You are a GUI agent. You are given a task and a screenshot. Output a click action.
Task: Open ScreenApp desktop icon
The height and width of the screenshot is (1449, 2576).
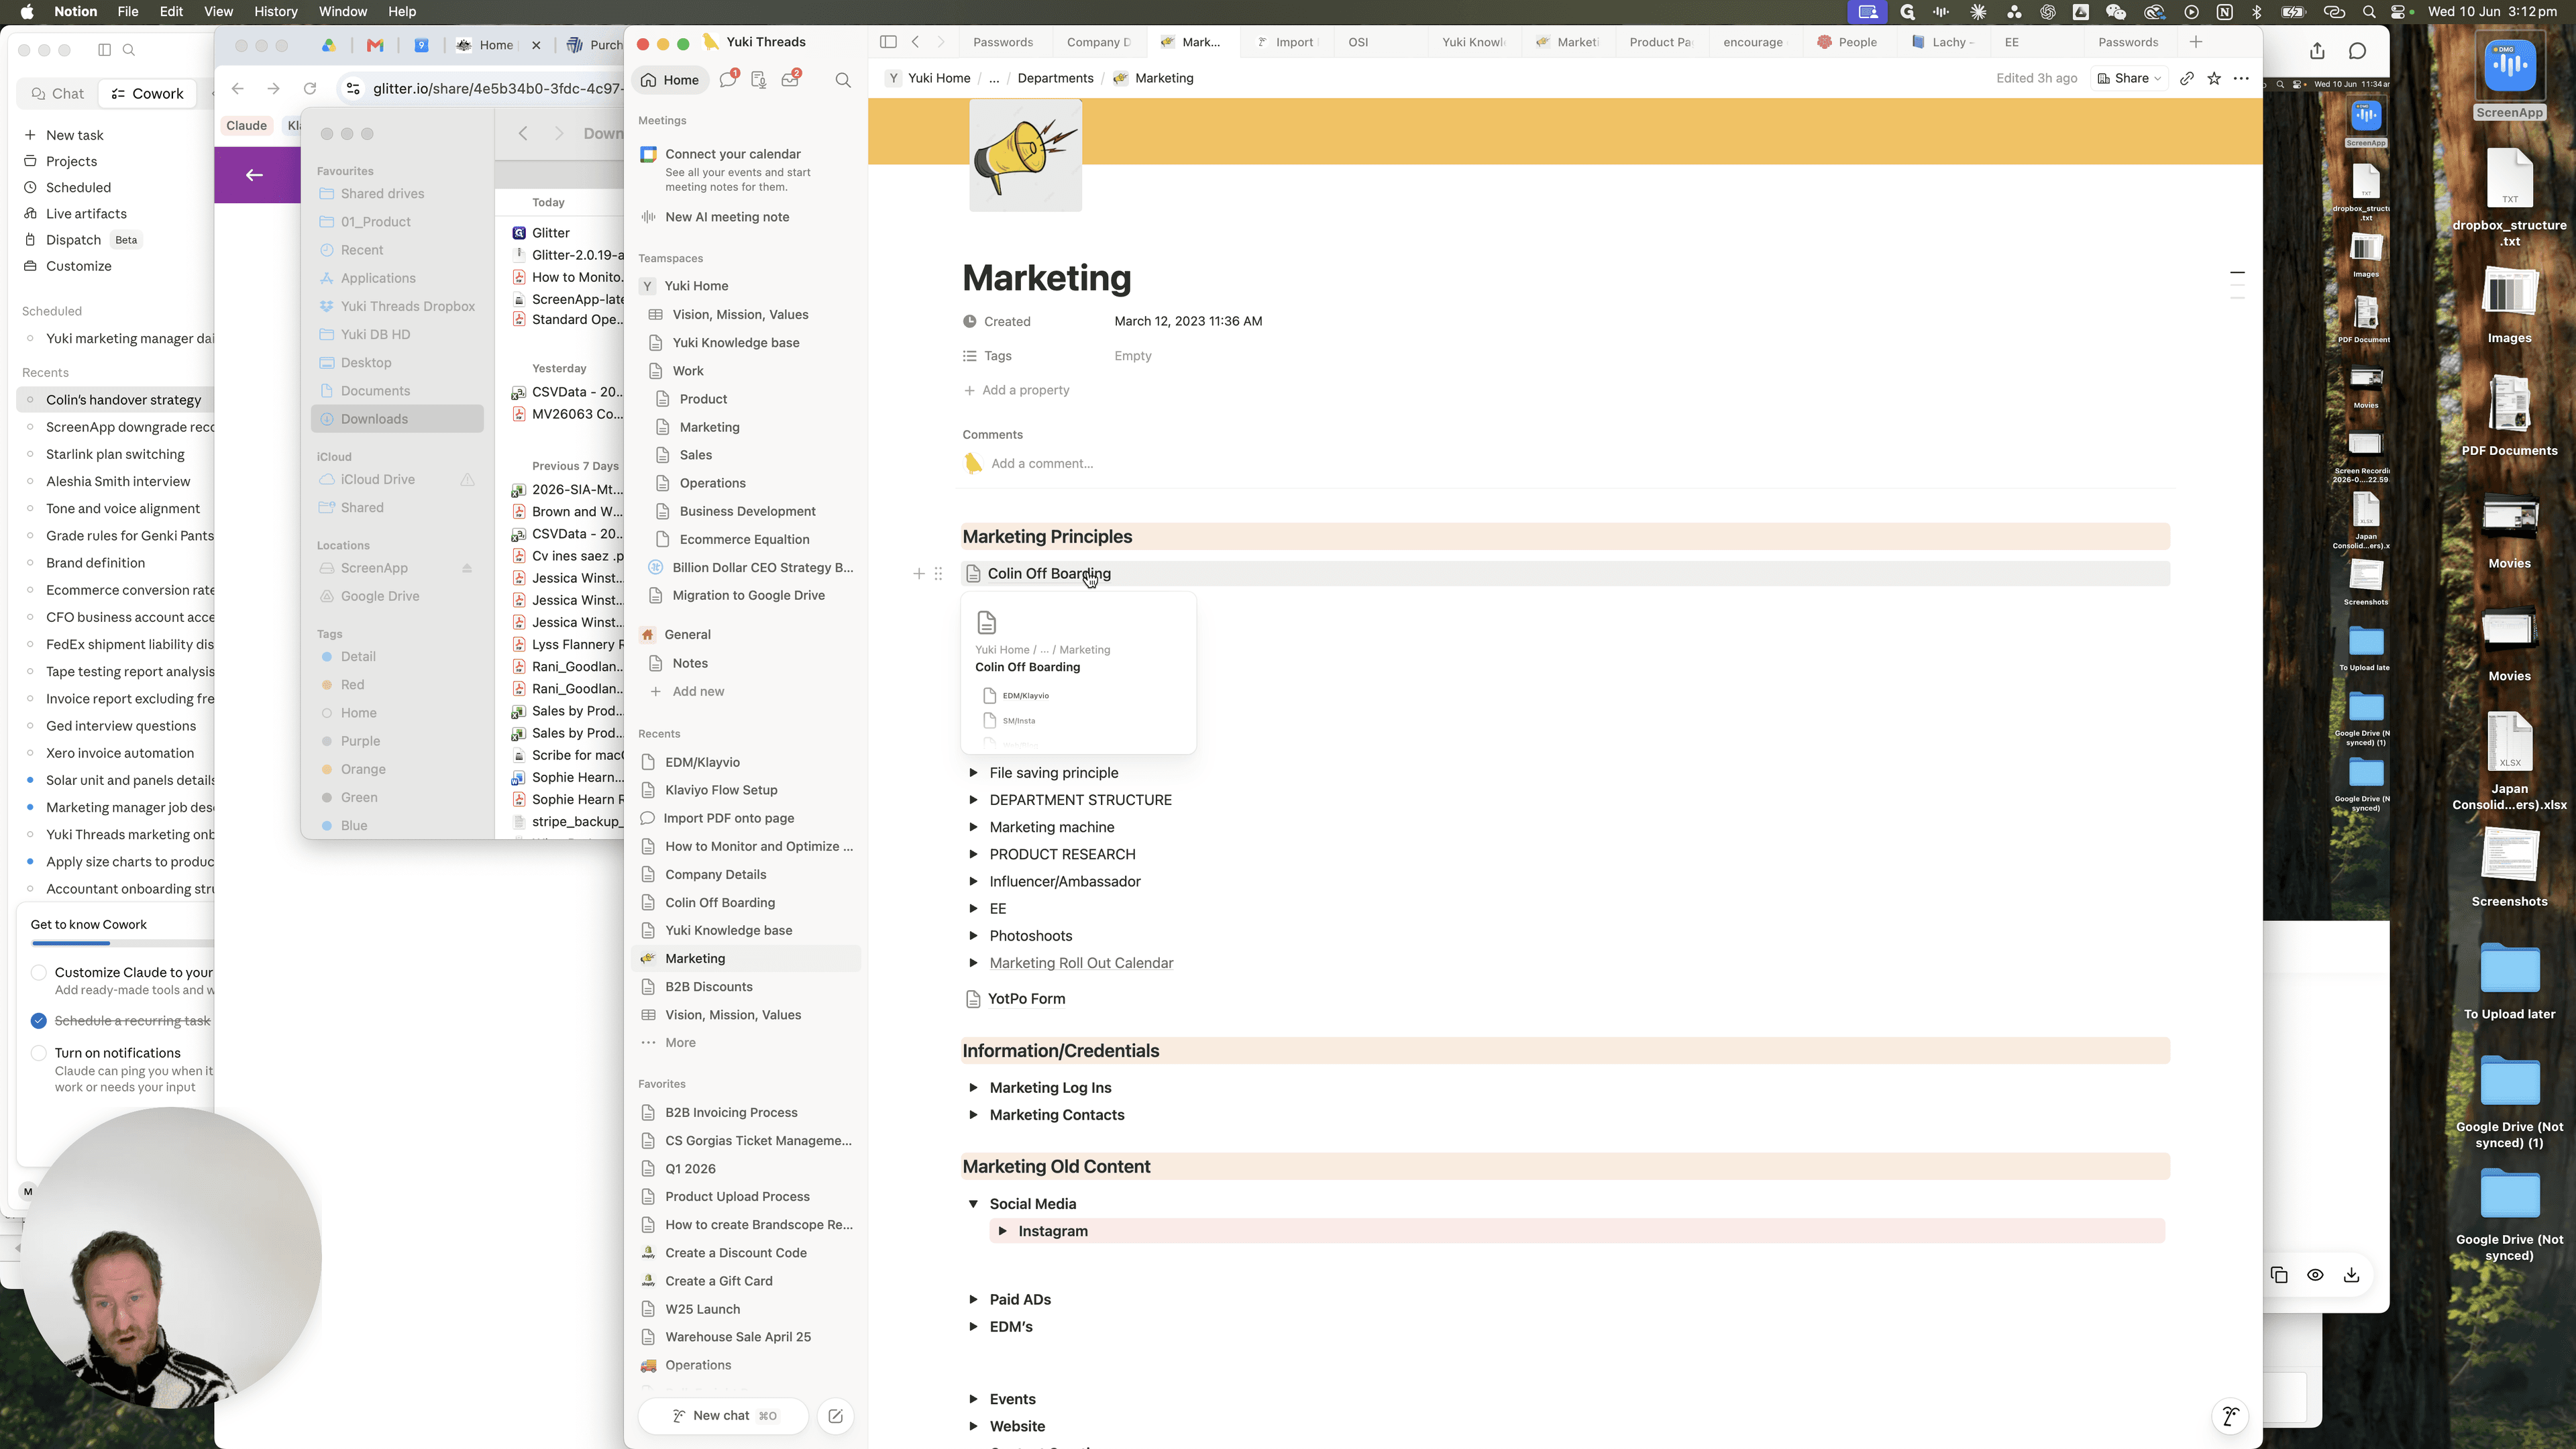point(2509,76)
